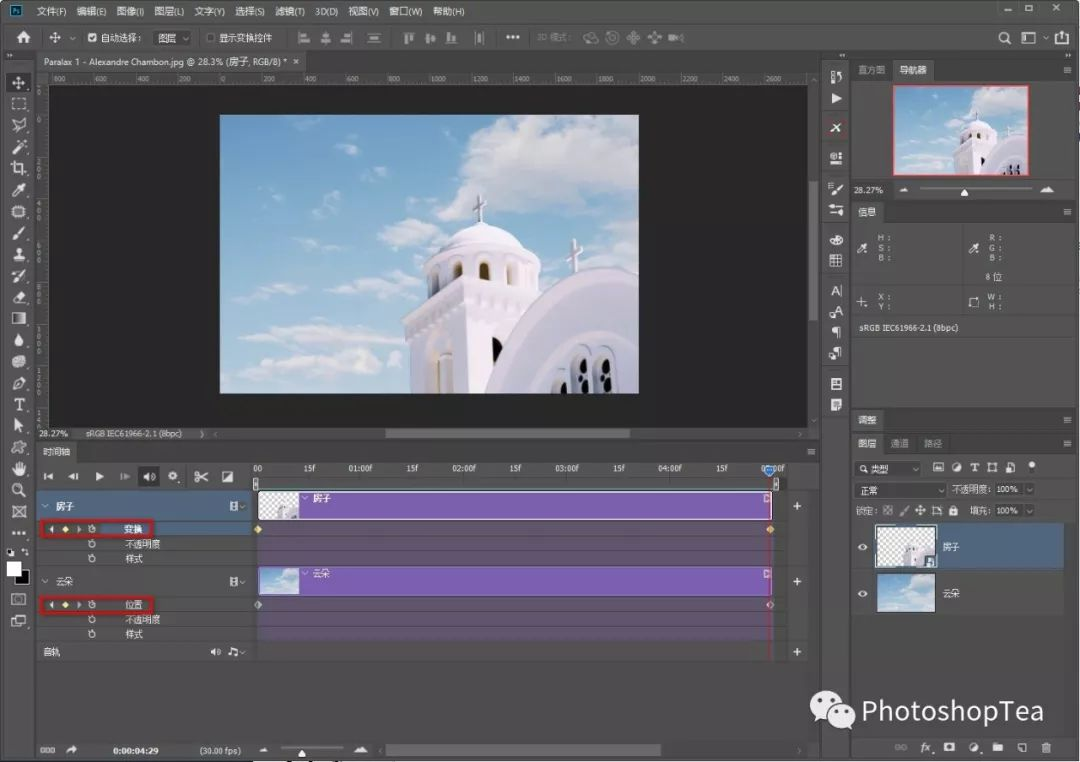The width and height of the screenshot is (1080, 762).
Task: Toggle visibility of the 房子 layer
Action: coord(863,547)
